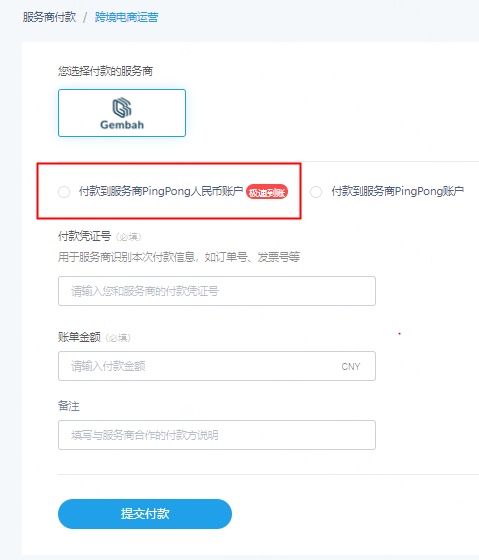Click the 您选择付款的服务商 heading
This screenshot has width=479, height=560.
[x=105, y=71]
